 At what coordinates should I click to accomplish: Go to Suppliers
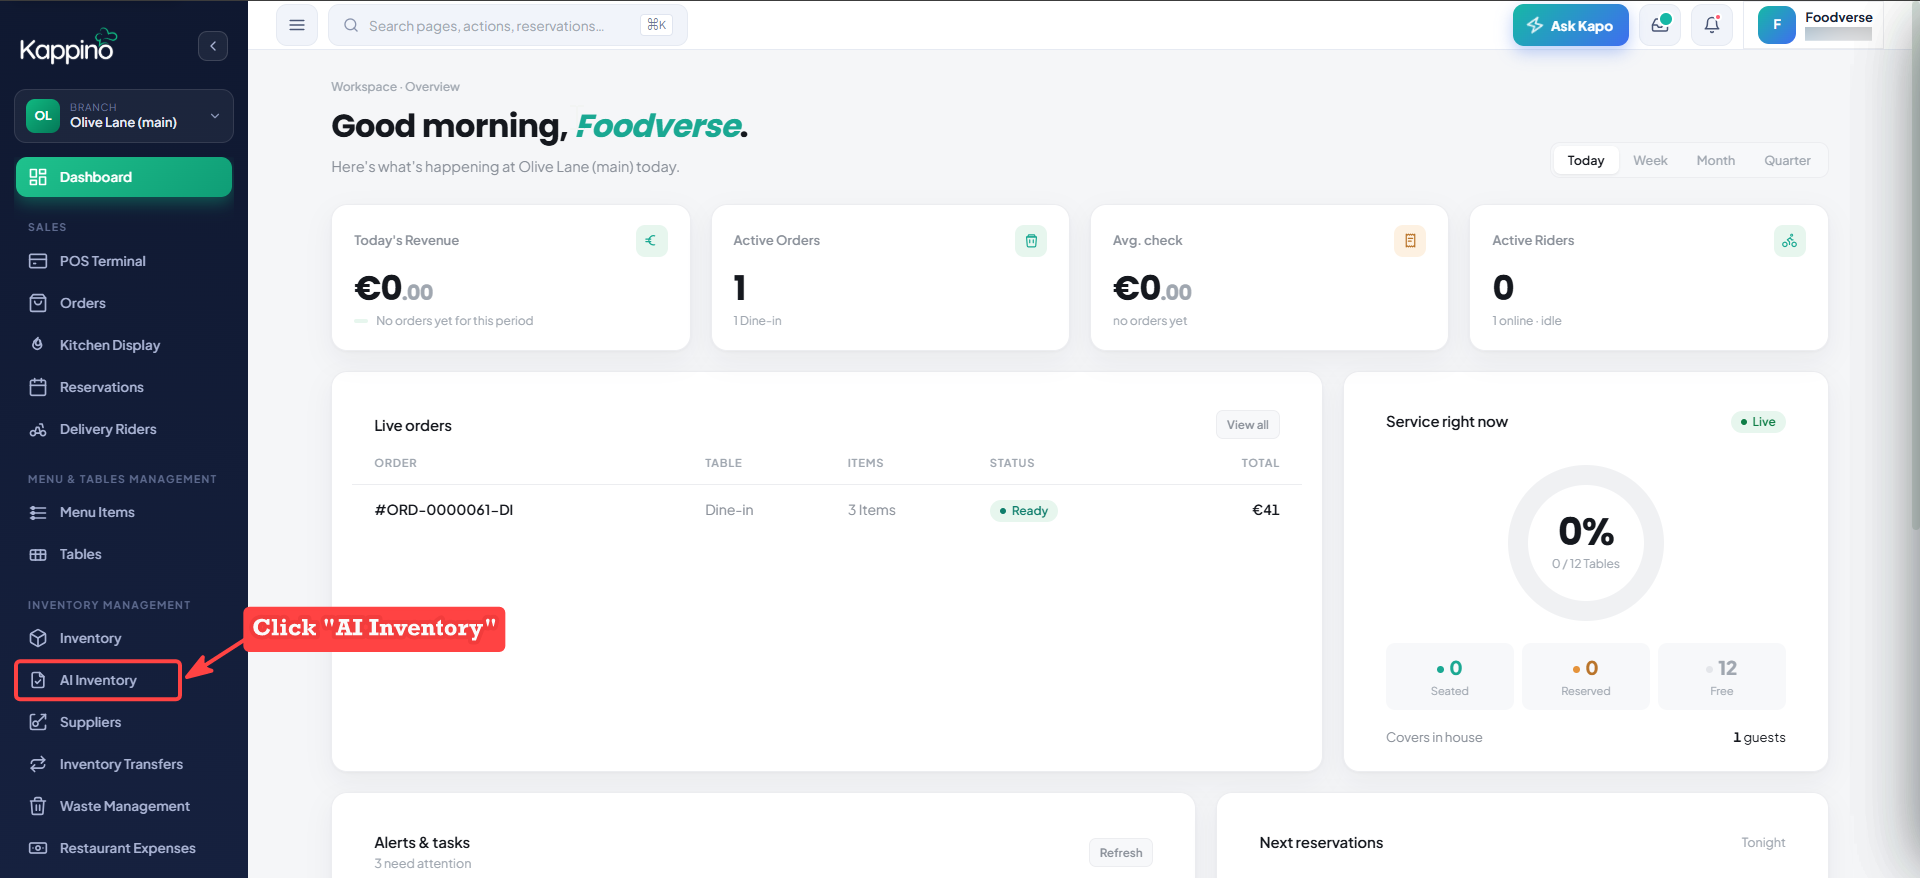[x=124, y=722]
